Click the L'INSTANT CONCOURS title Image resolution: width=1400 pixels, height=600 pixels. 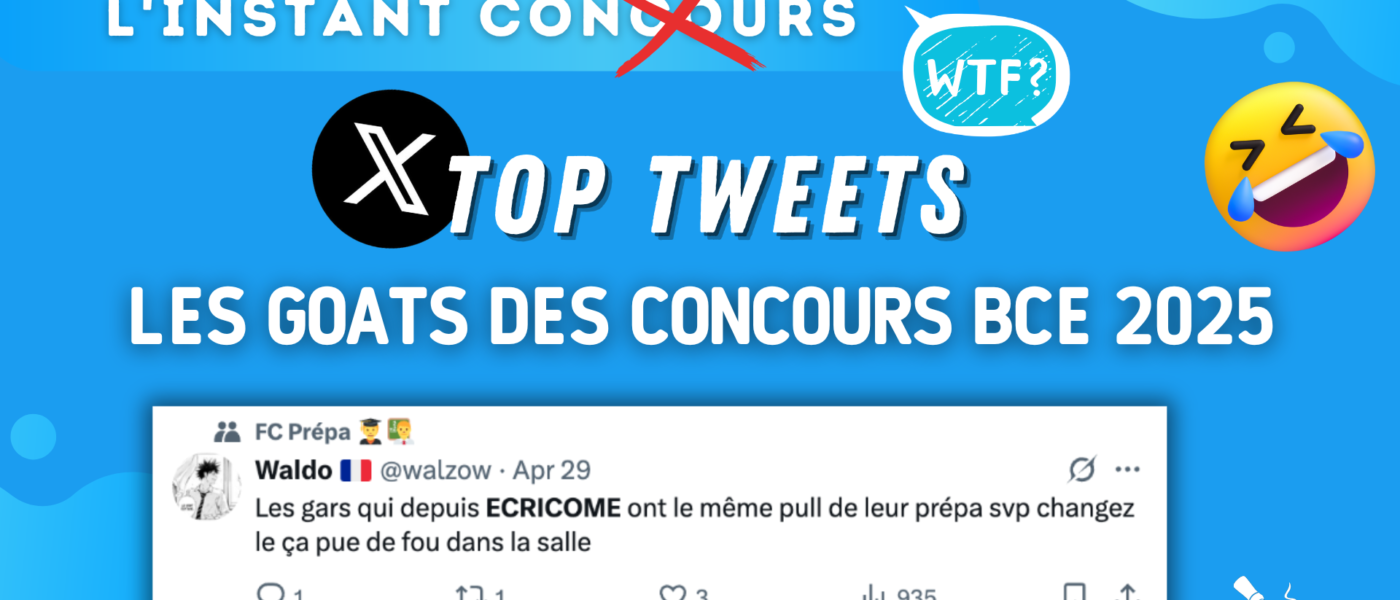click(x=481, y=20)
